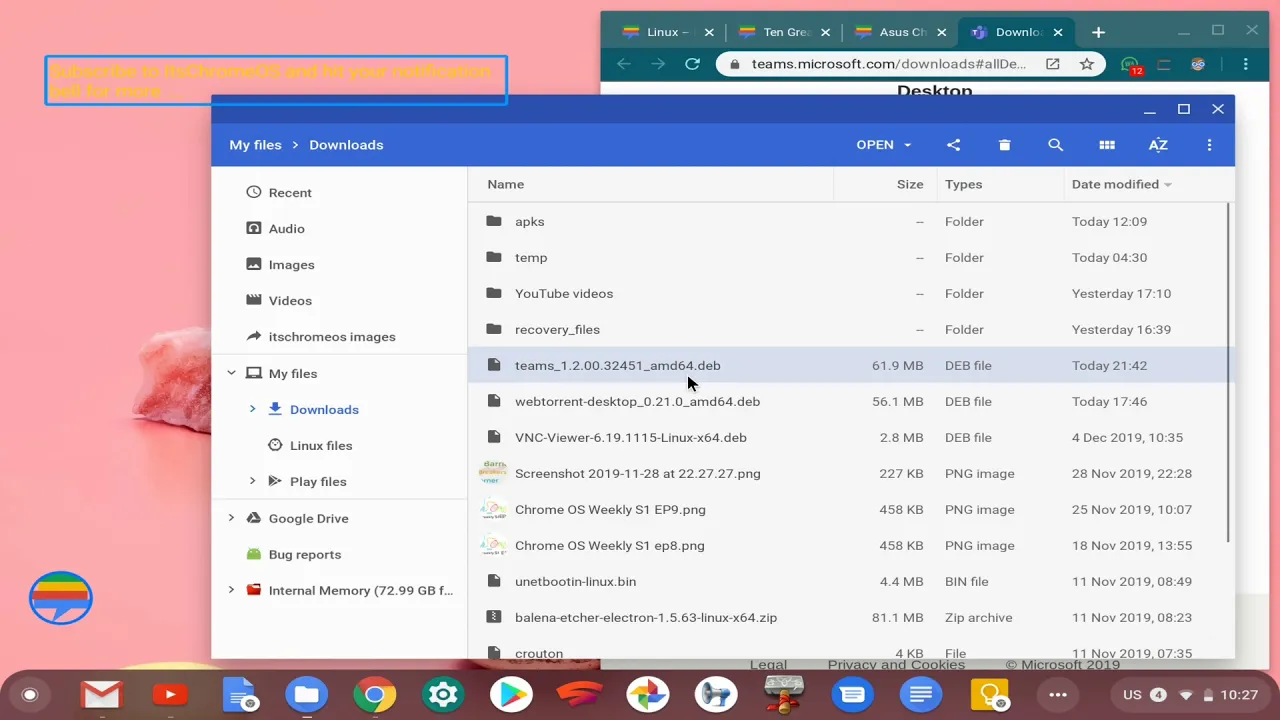The height and width of the screenshot is (720, 1280).
Task: Select unetbootin-linux.bin file
Action: pyautogui.click(x=846, y=581)
